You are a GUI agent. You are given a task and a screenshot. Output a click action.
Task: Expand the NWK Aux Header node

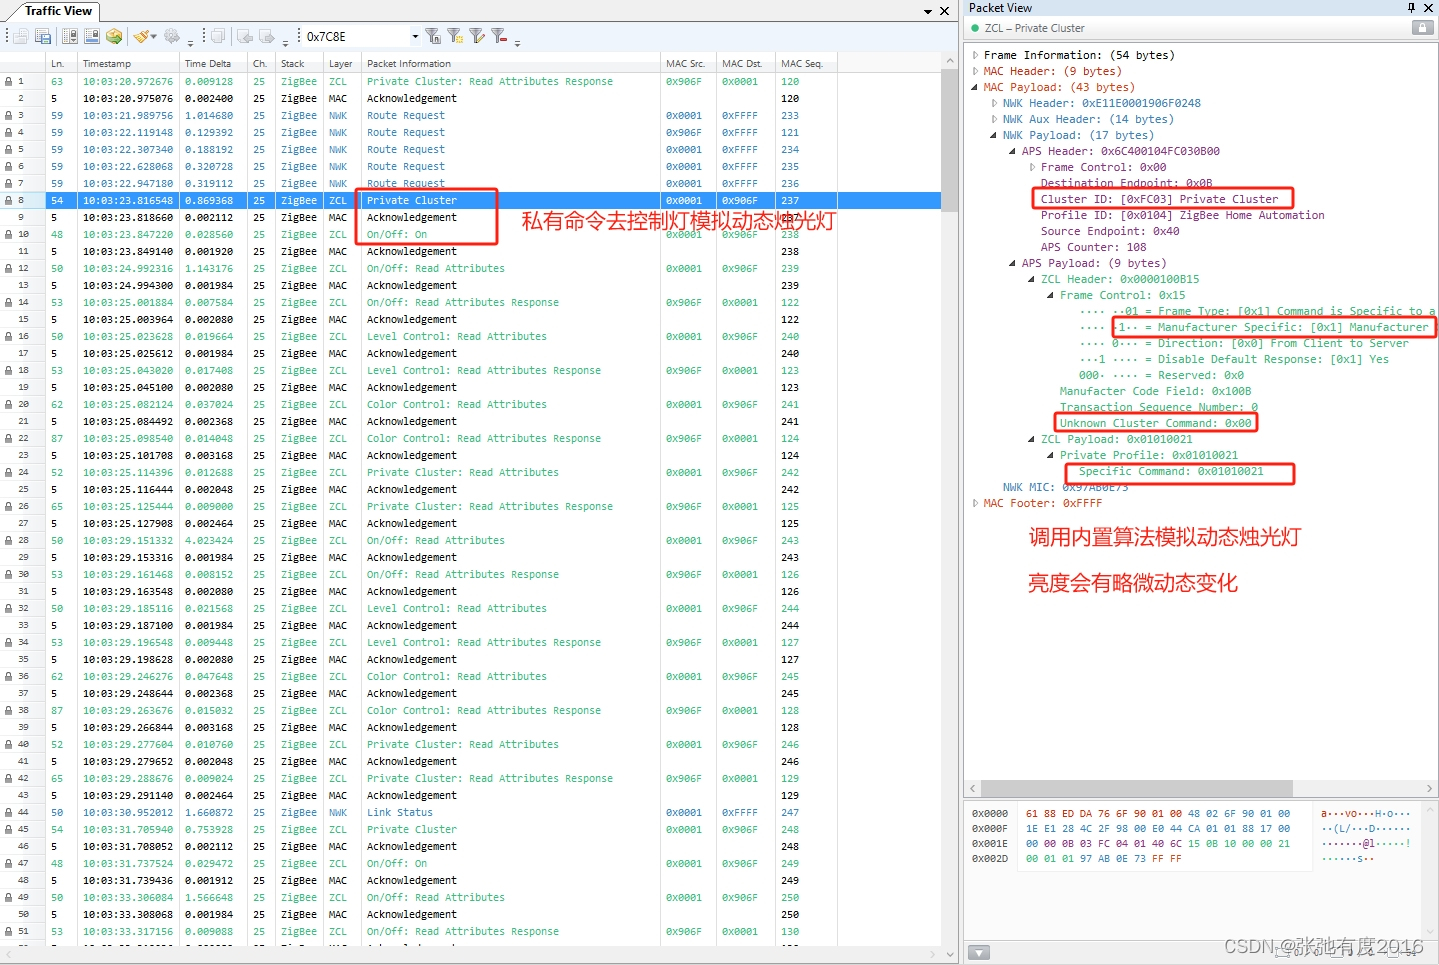click(x=994, y=119)
